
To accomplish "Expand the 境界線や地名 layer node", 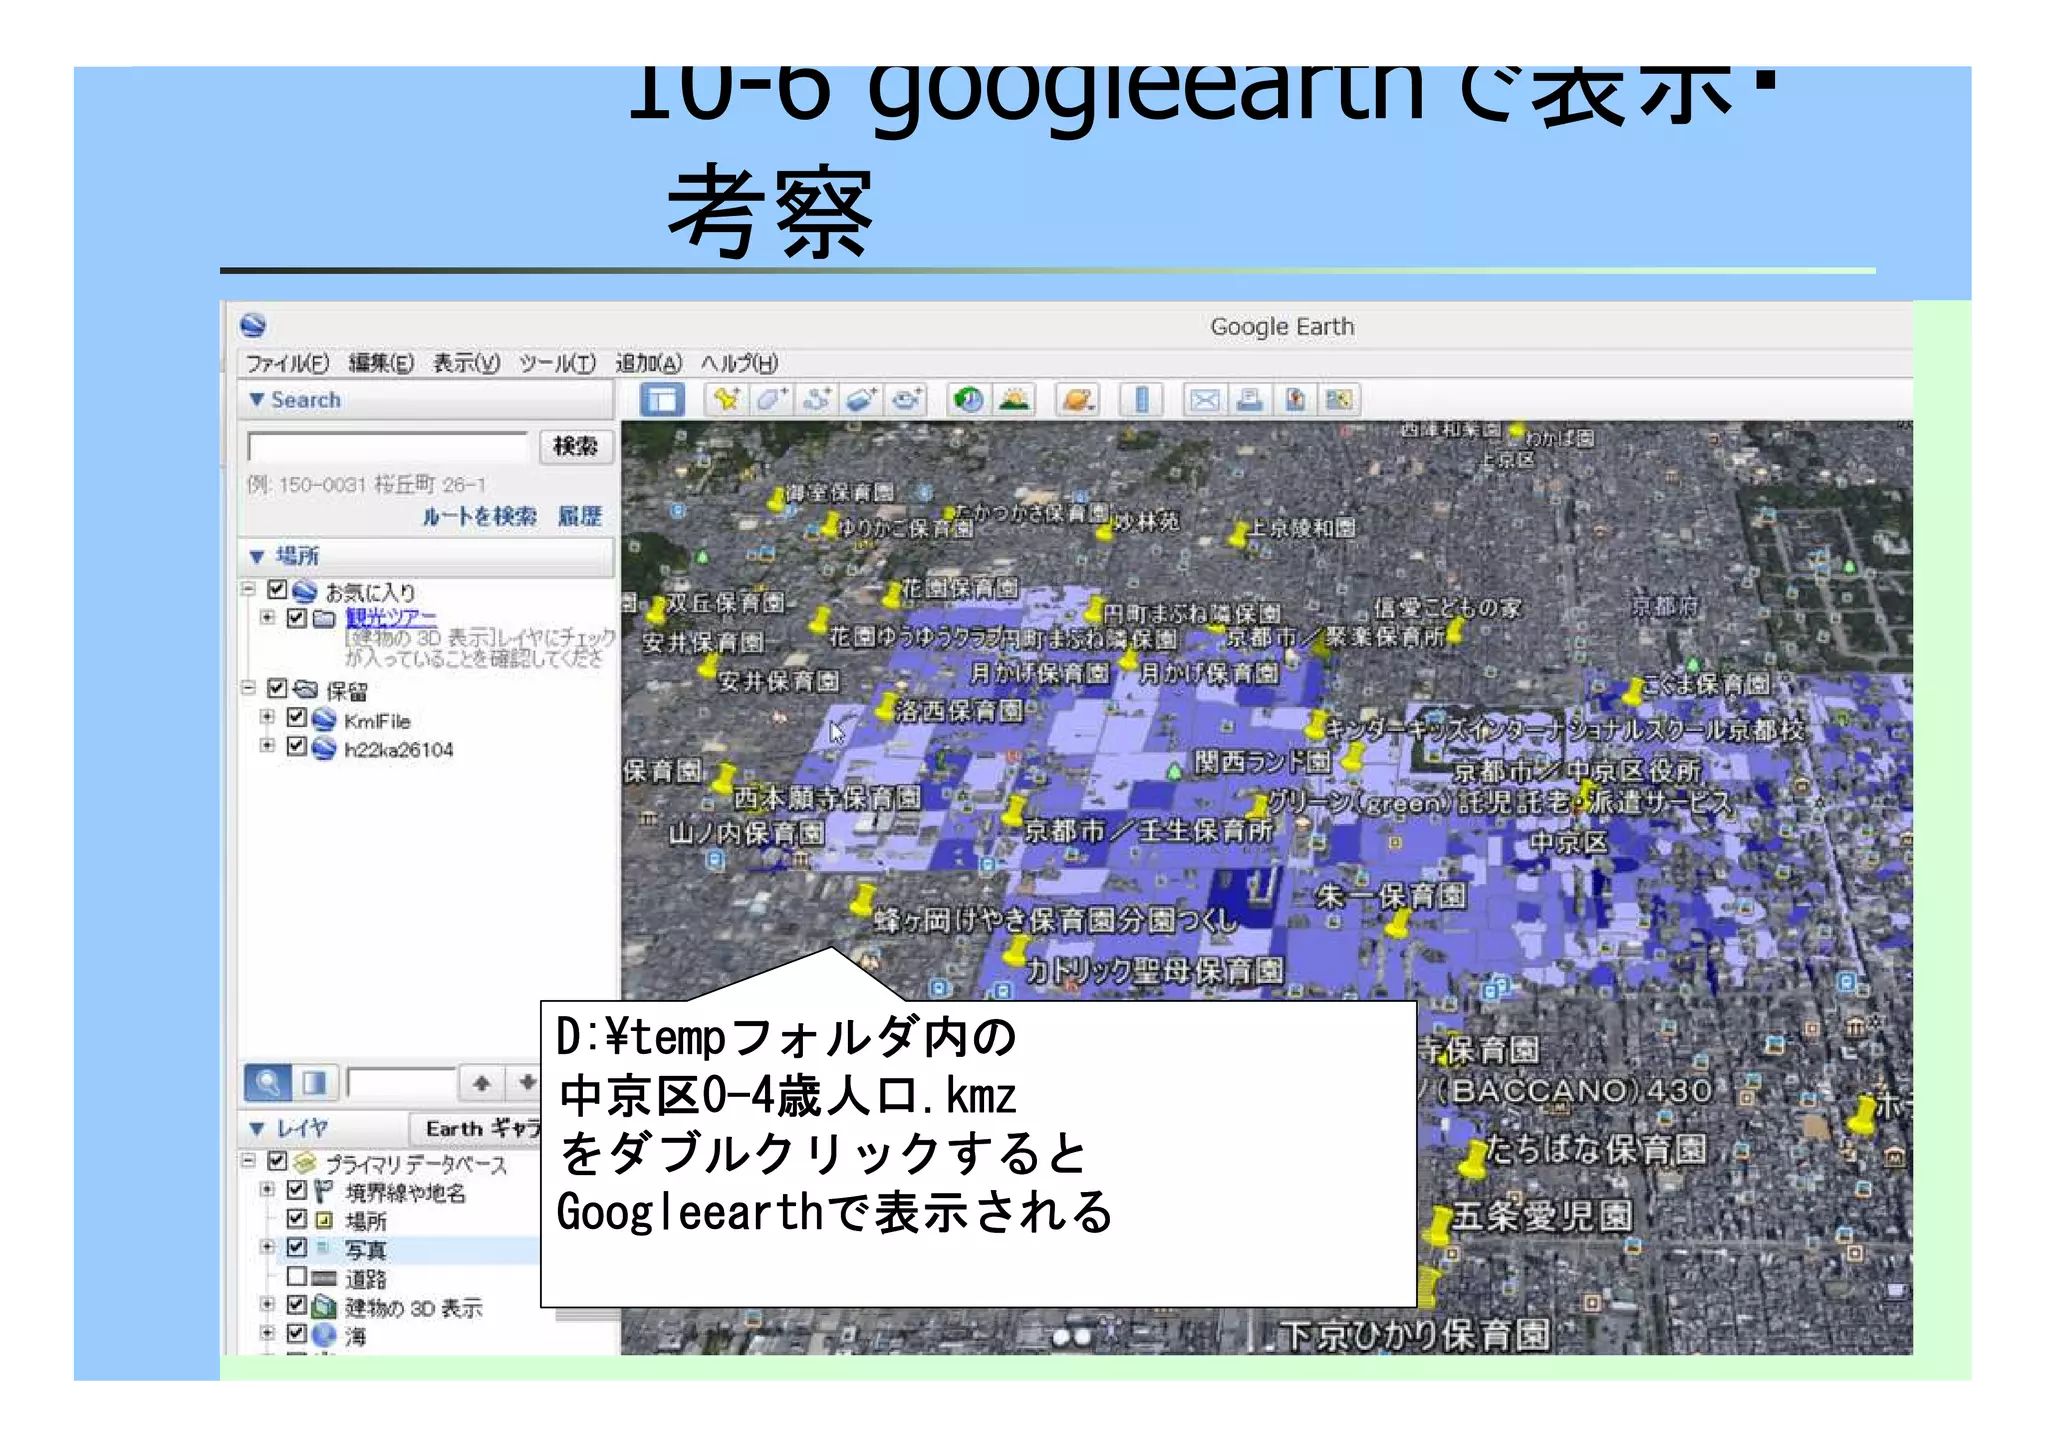I will tap(267, 1190).
